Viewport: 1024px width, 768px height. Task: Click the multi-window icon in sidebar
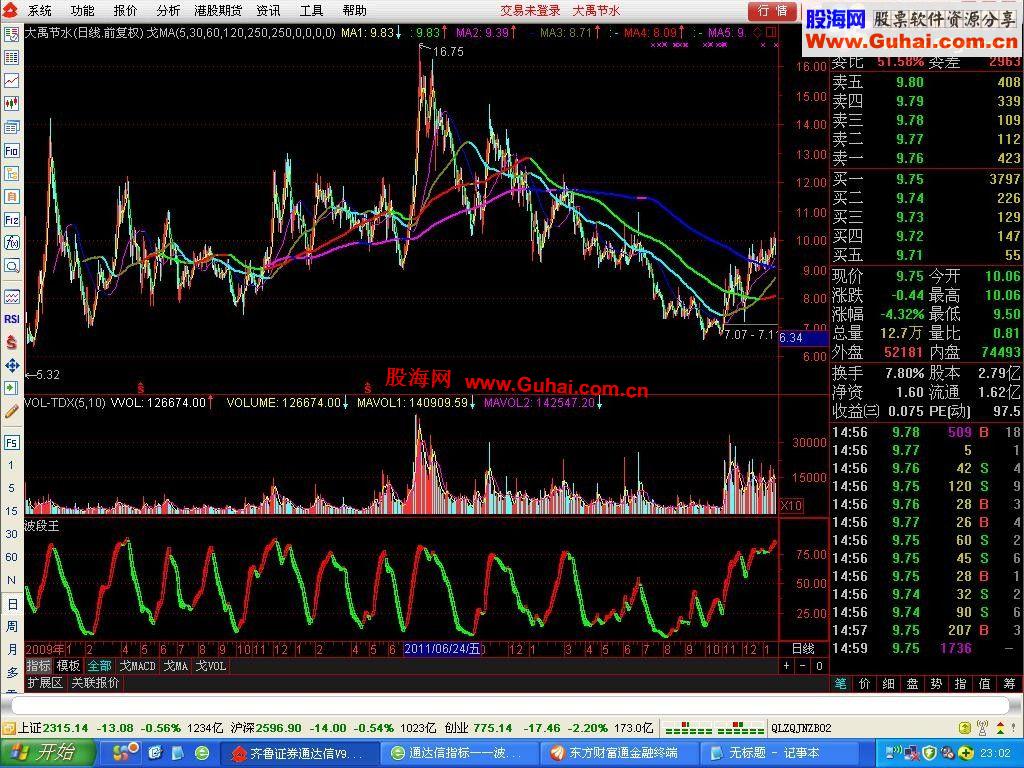(11, 127)
